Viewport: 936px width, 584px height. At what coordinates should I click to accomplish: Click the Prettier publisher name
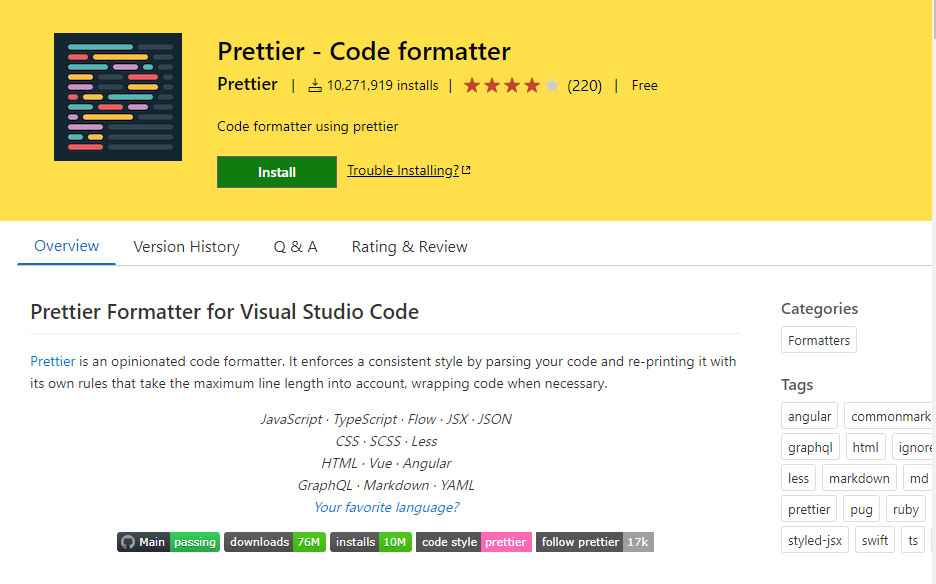click(247, 84)
